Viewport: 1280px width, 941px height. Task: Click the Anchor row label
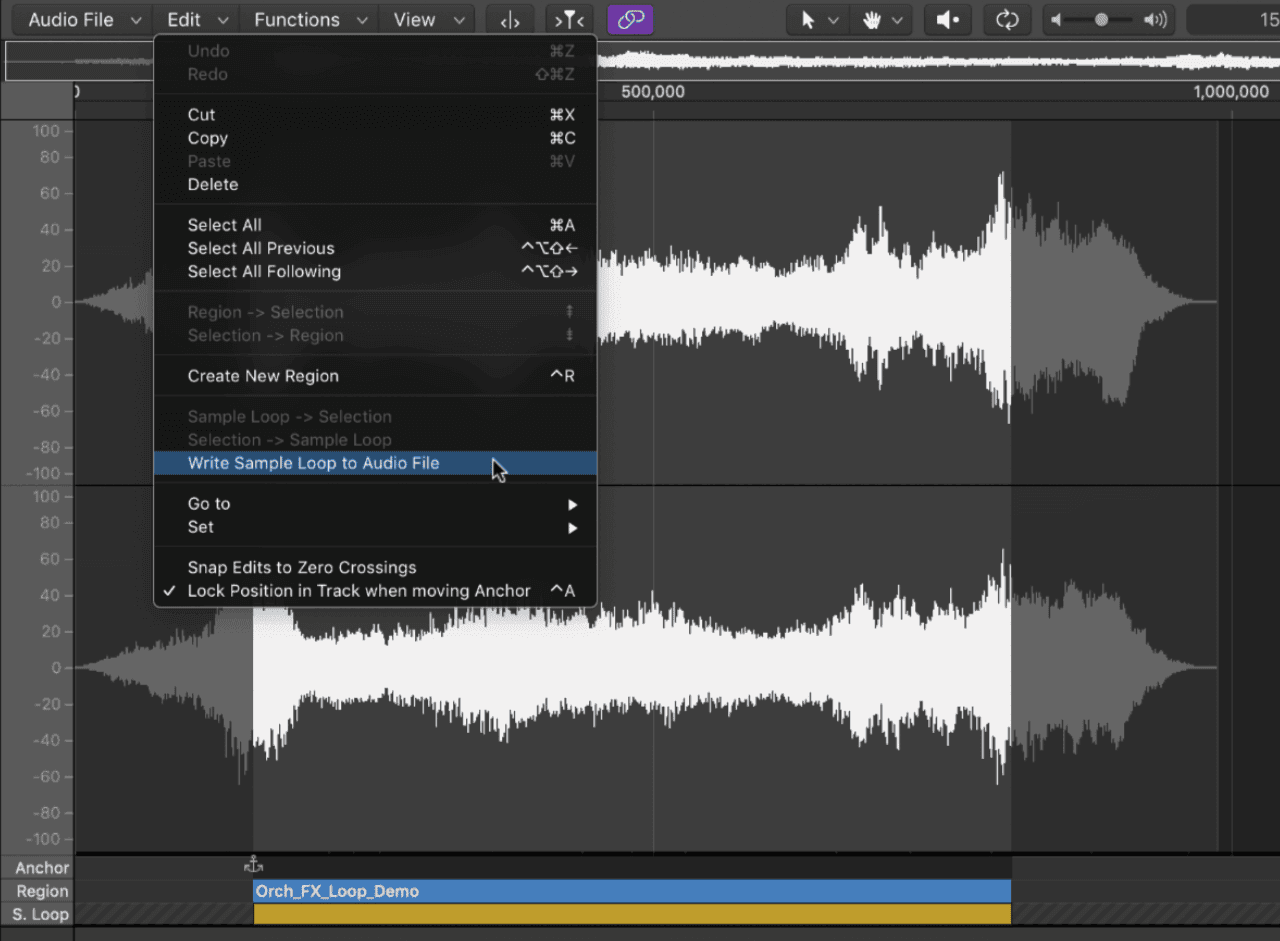pos(42,868)
